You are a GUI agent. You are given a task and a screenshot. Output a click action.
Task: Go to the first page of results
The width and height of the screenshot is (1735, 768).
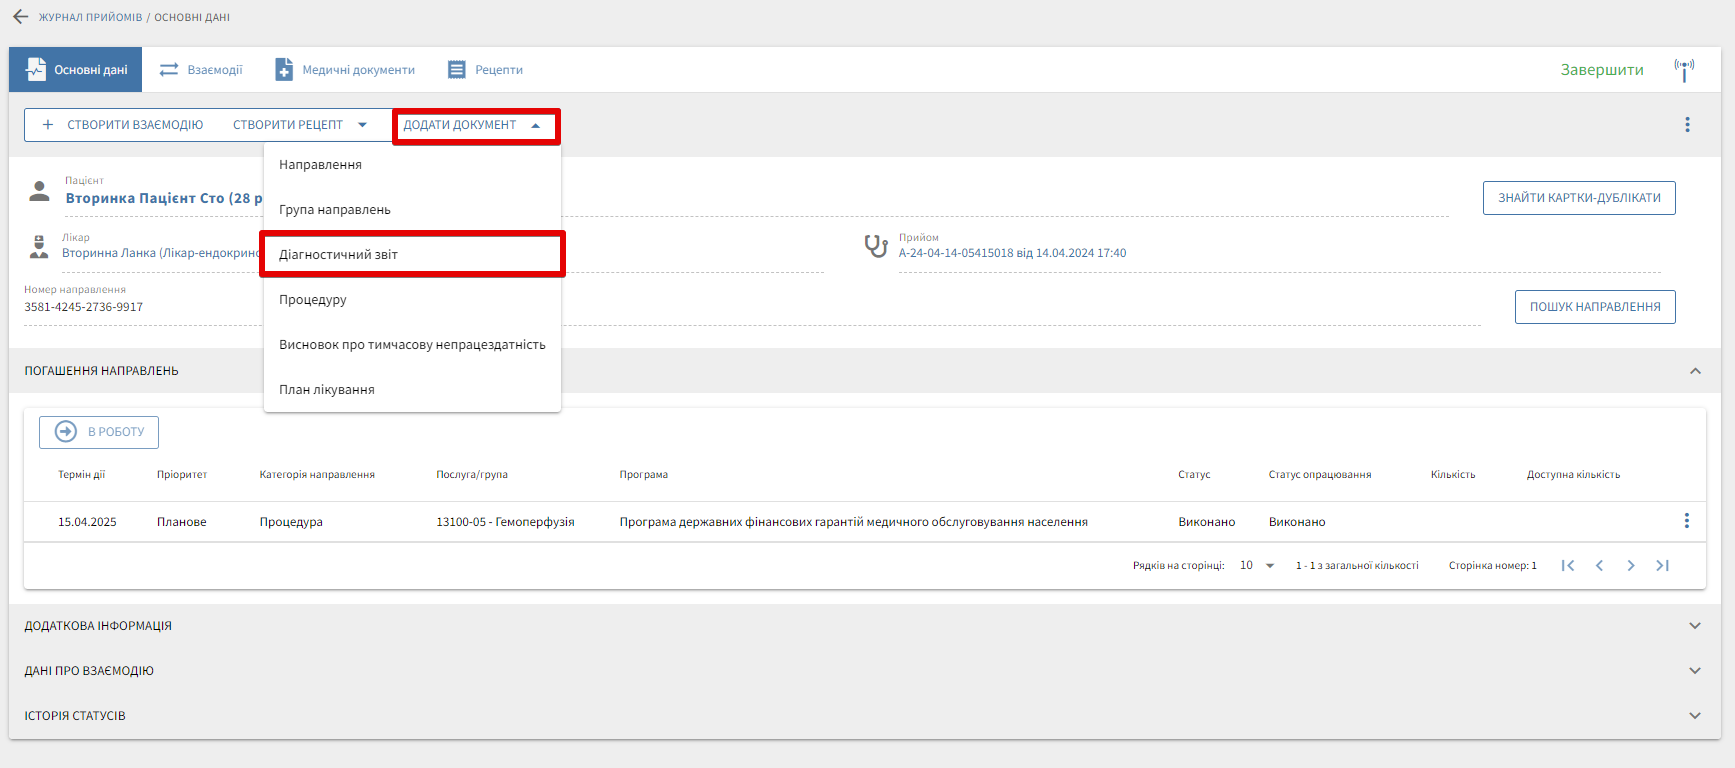(x=1568, y=566)
